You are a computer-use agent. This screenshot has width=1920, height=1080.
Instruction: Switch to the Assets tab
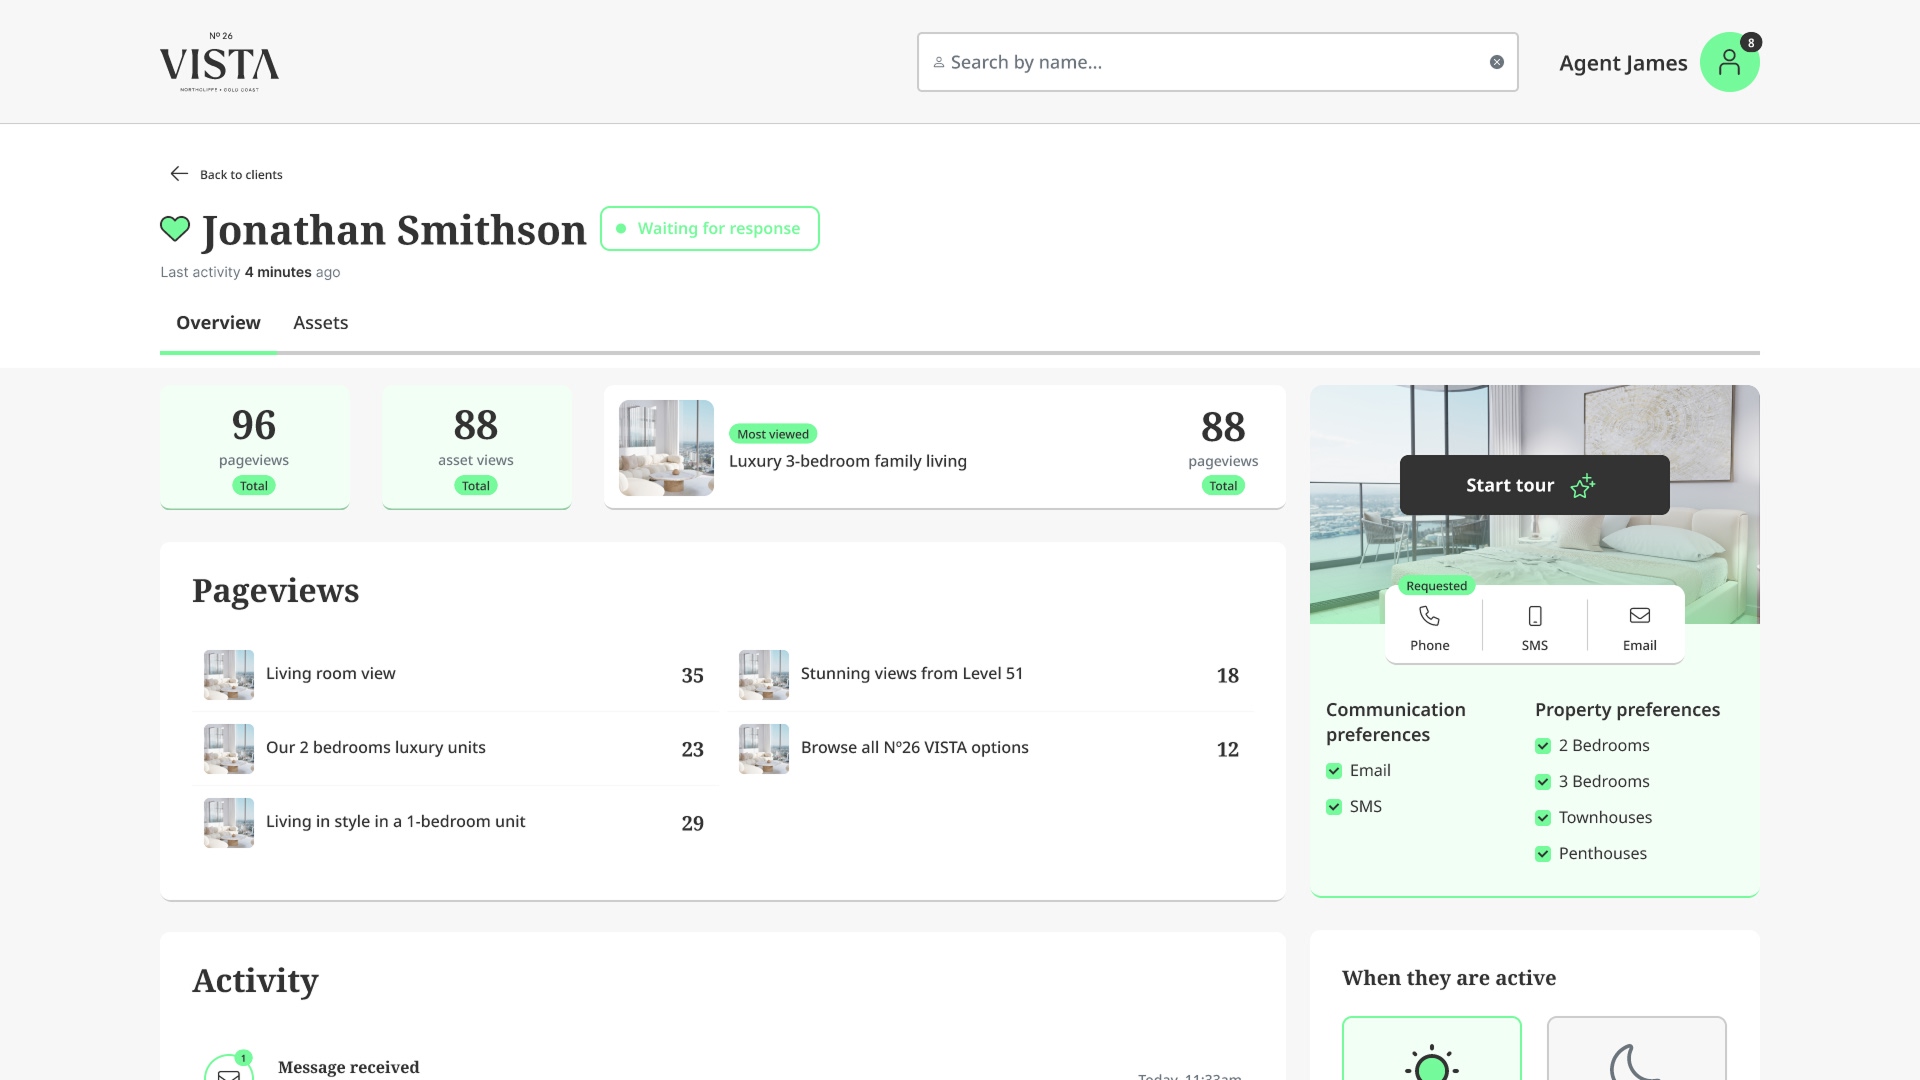tap(320, 323)
